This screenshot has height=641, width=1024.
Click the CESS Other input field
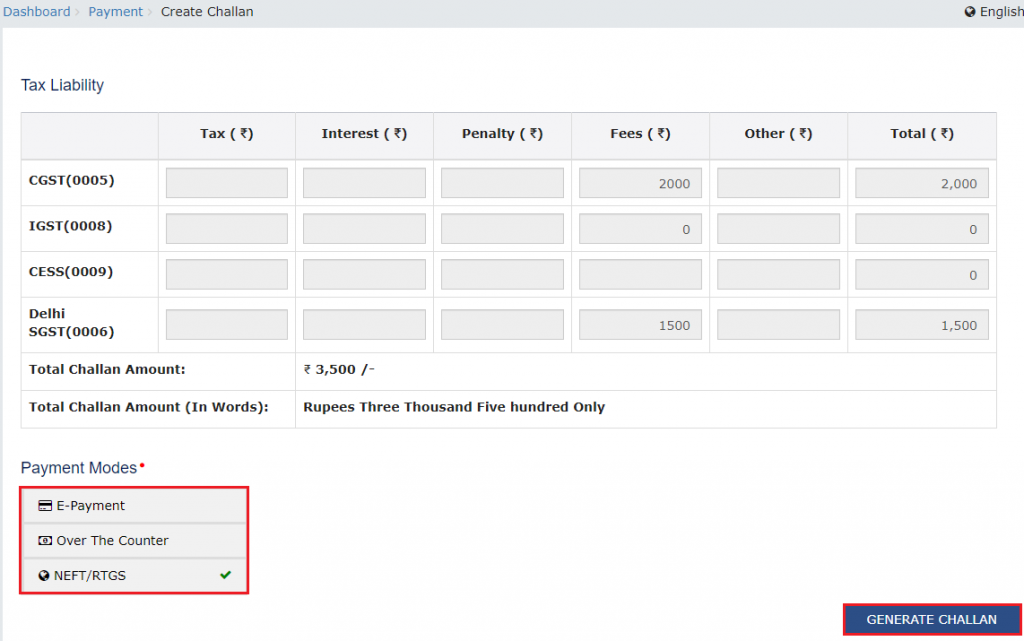(778, 274)
